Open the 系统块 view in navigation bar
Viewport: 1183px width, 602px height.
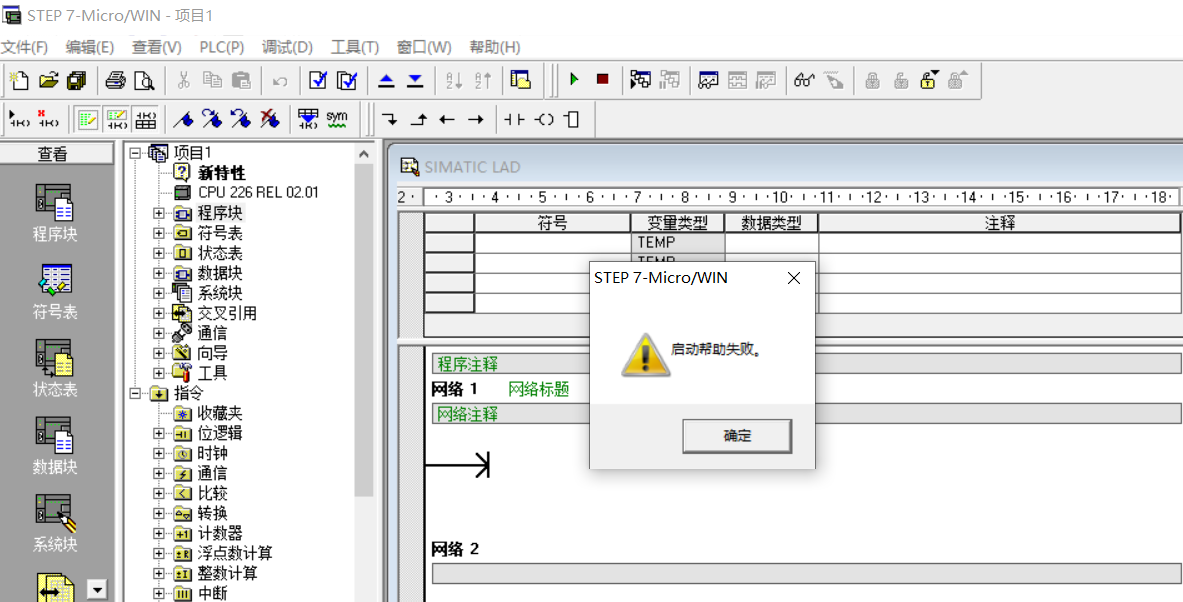54,524
